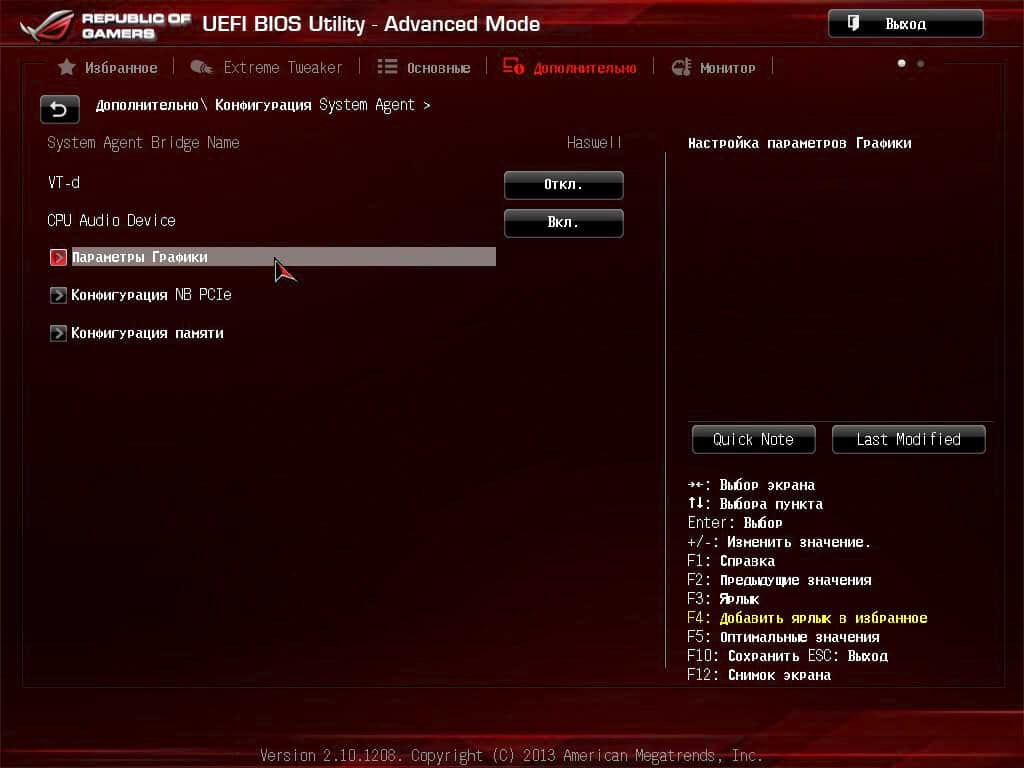
Task: Click the star icon of Избранное tab
Action: click(66, 67)
